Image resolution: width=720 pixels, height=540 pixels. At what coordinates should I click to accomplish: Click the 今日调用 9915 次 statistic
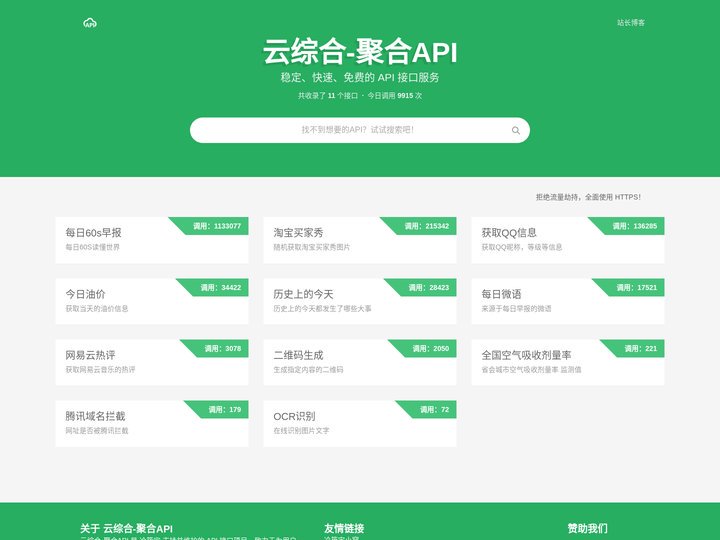[x=394, y=96]
